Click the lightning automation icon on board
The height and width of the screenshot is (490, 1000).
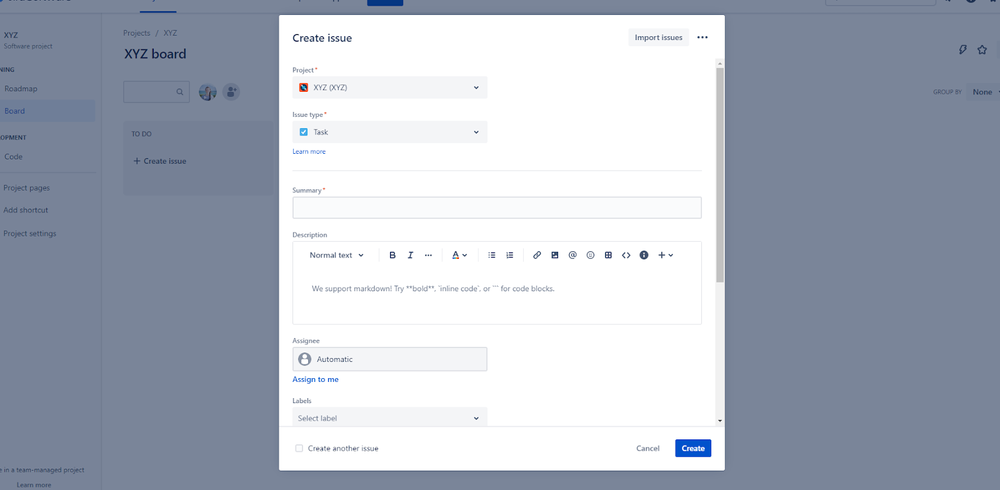(x=963, y=50)
